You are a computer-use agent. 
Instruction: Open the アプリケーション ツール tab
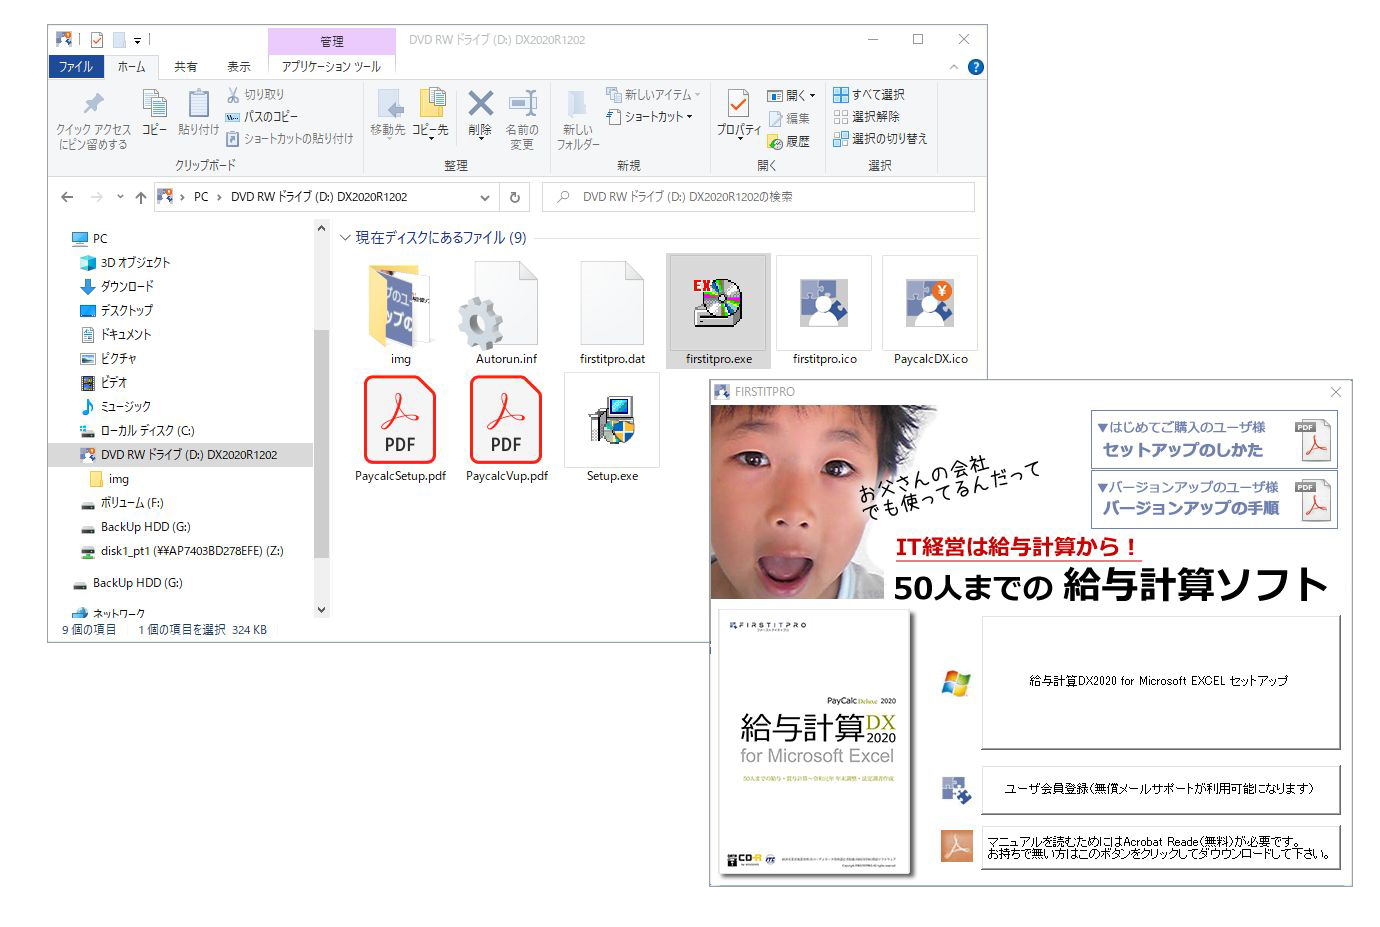331,66
